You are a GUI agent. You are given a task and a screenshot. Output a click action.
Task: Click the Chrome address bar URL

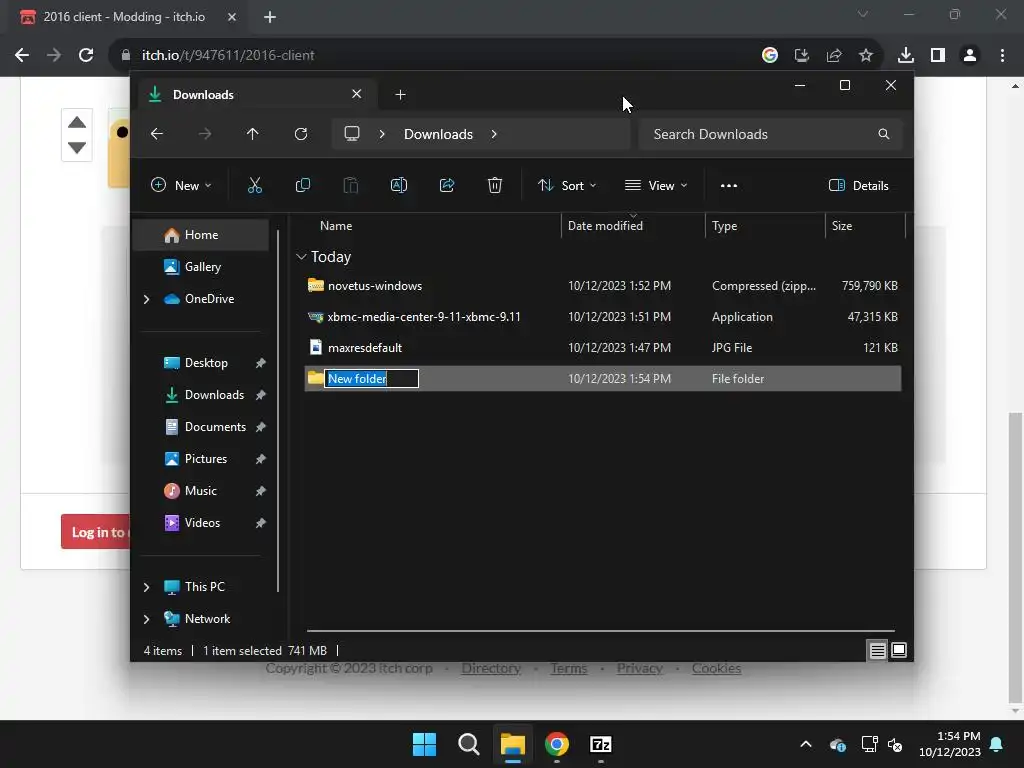point(228,56)
